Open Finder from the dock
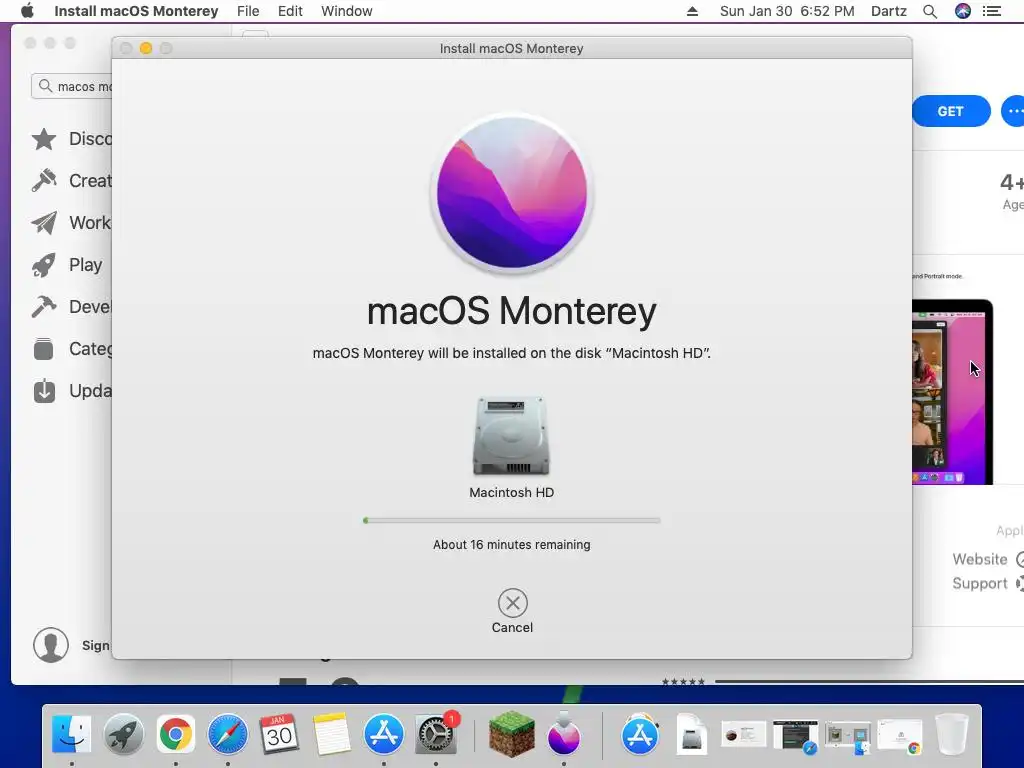The image size is (1024, 768). pos(71,735)
